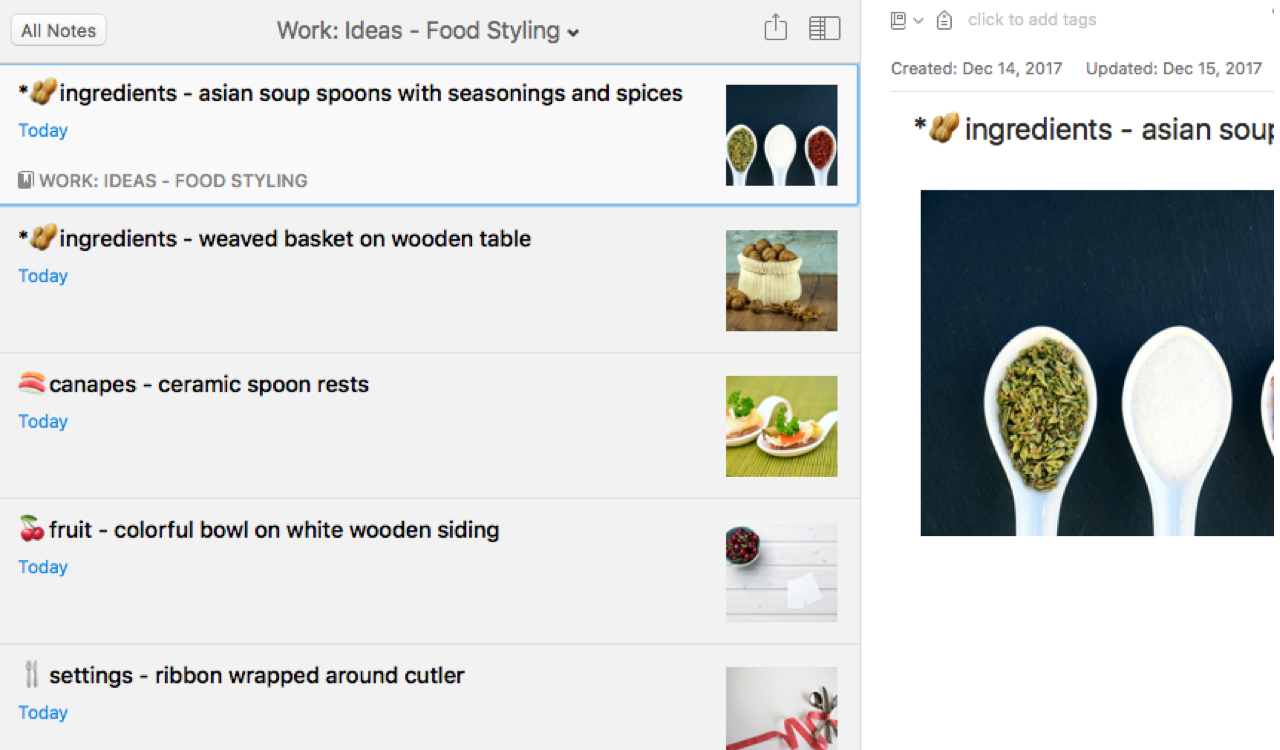Click the notebook icon above the note editor
The image size is (1280, 750).
[898, 20]
